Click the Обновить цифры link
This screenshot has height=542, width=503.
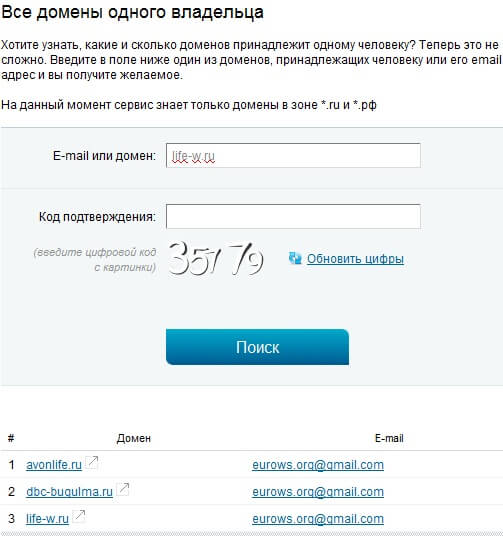[x=355, y=259]
